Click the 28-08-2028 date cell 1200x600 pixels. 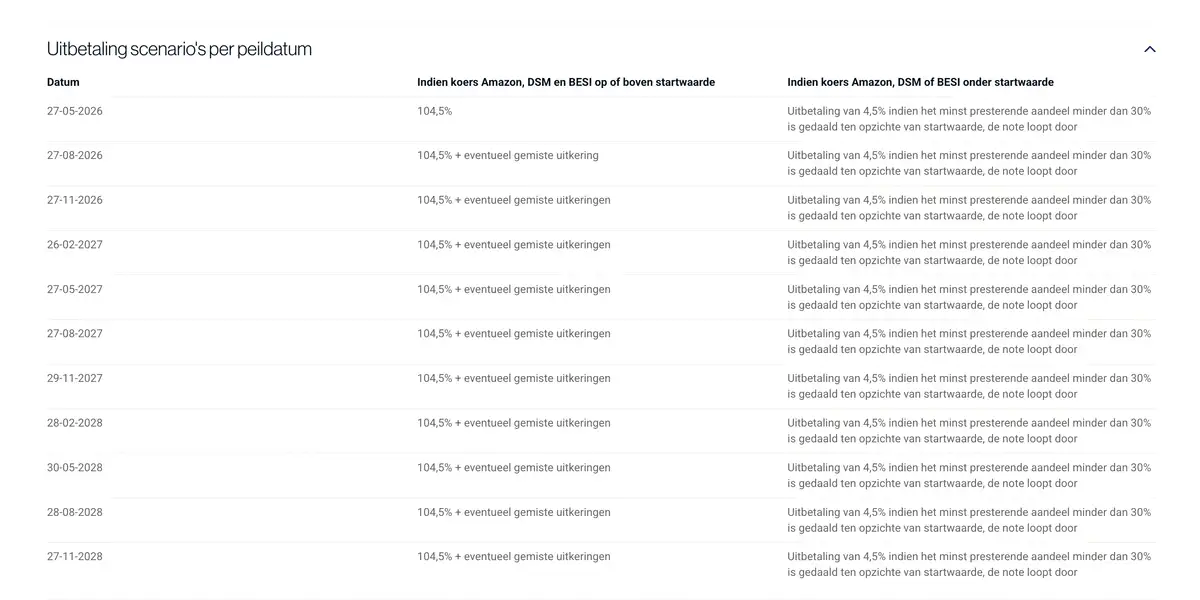[75, 512]
